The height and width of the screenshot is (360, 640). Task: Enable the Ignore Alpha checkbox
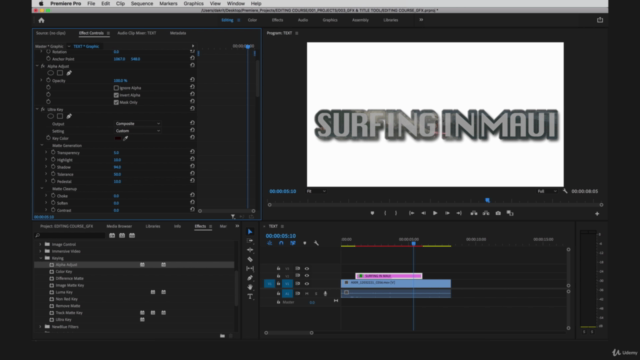coord(116,88)
